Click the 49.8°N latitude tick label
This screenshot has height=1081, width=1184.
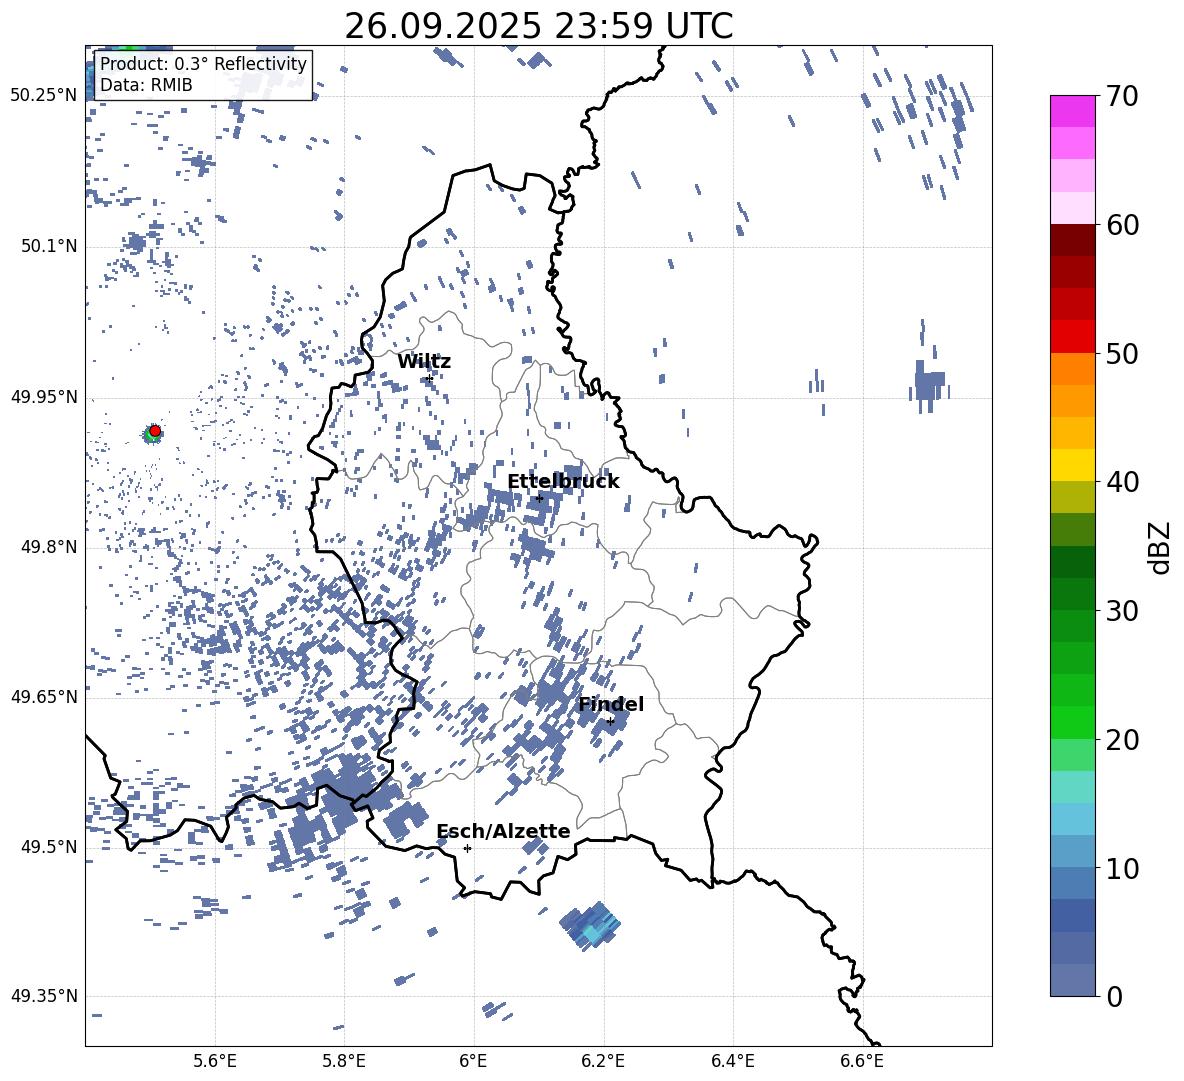pos(49,547)
